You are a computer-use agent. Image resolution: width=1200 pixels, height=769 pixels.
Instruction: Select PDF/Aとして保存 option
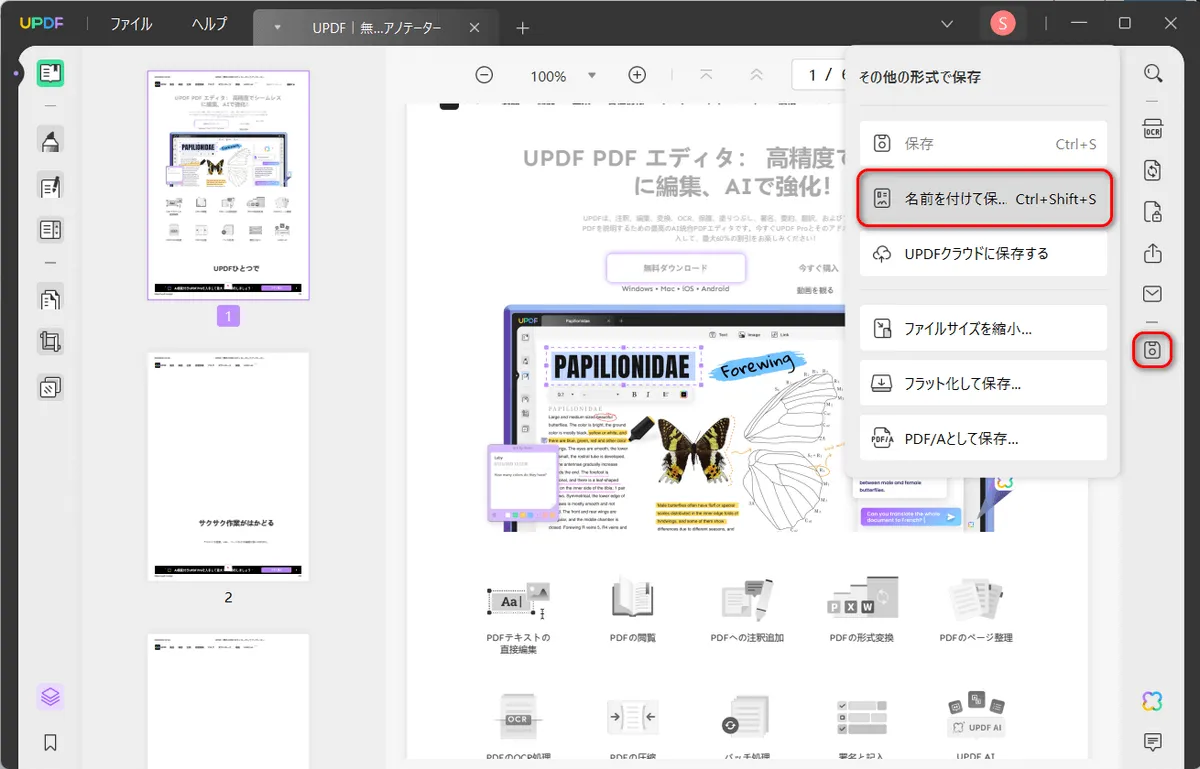pos(983,438)
